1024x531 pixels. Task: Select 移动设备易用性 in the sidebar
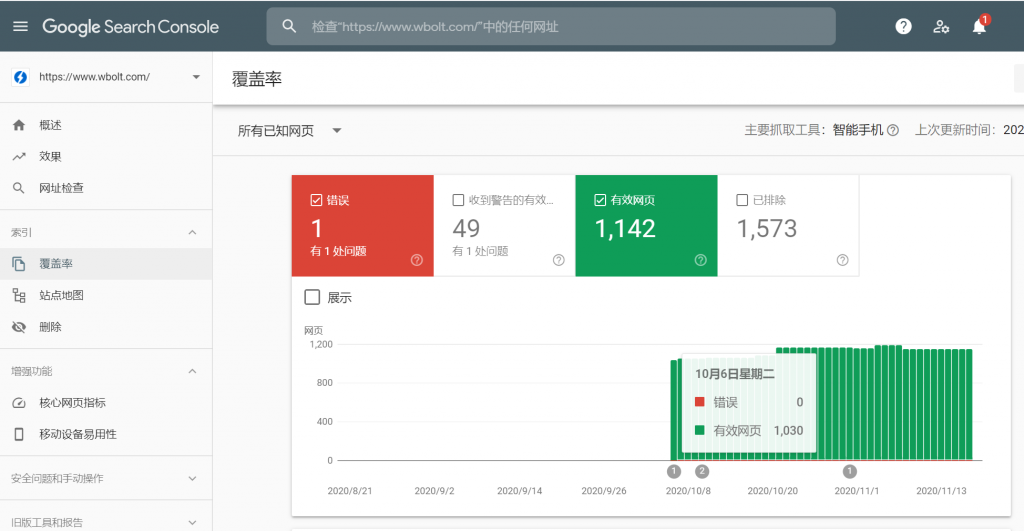(78, 434)
